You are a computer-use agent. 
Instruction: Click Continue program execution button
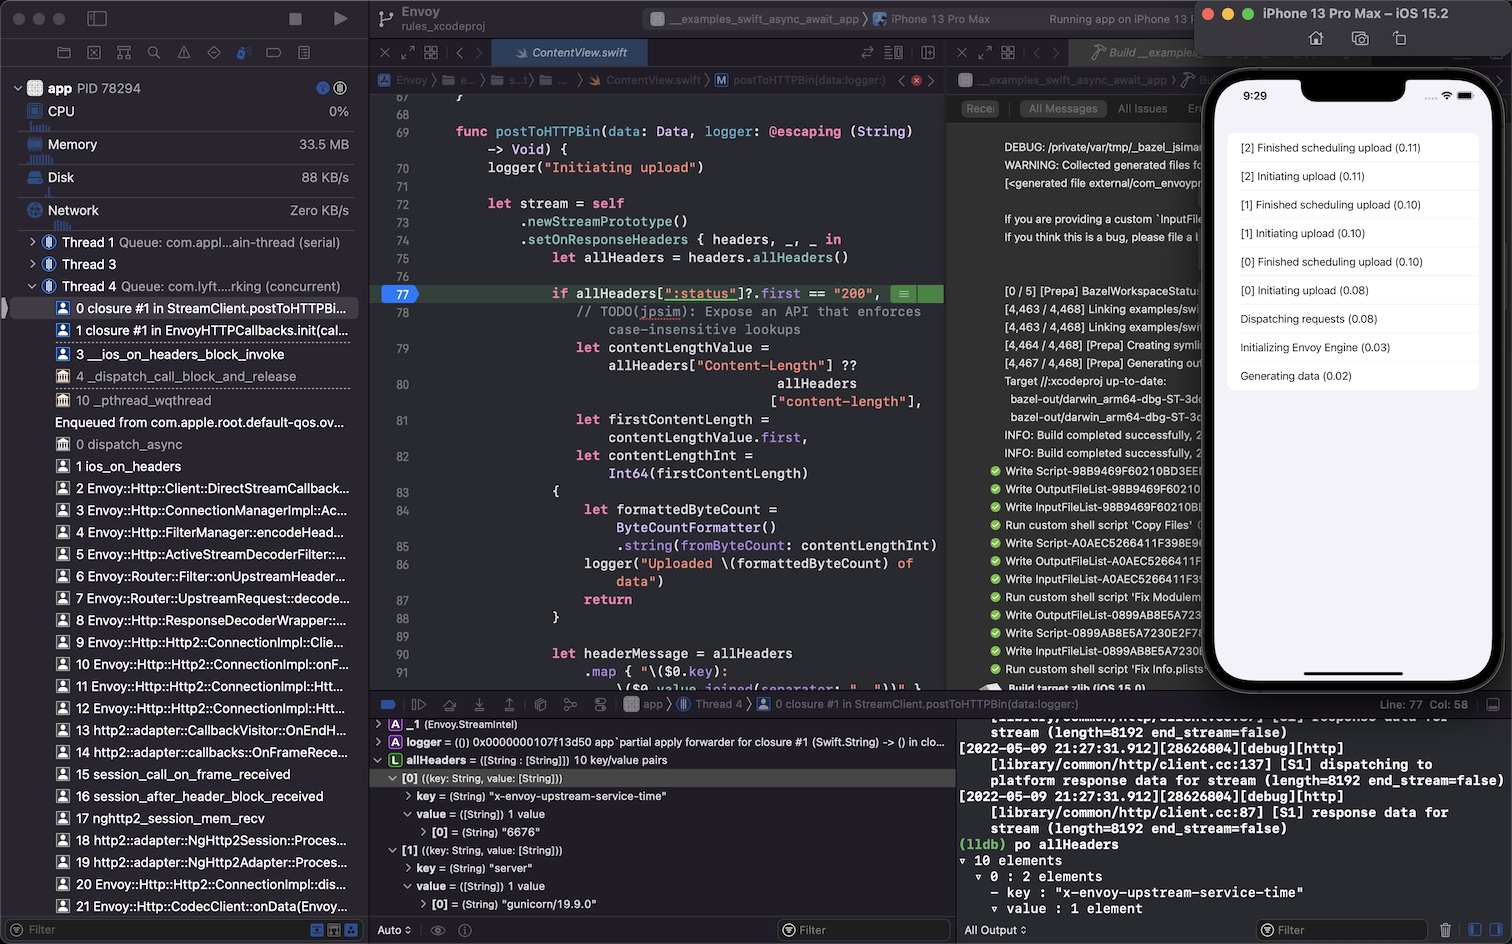coord(419,704)
